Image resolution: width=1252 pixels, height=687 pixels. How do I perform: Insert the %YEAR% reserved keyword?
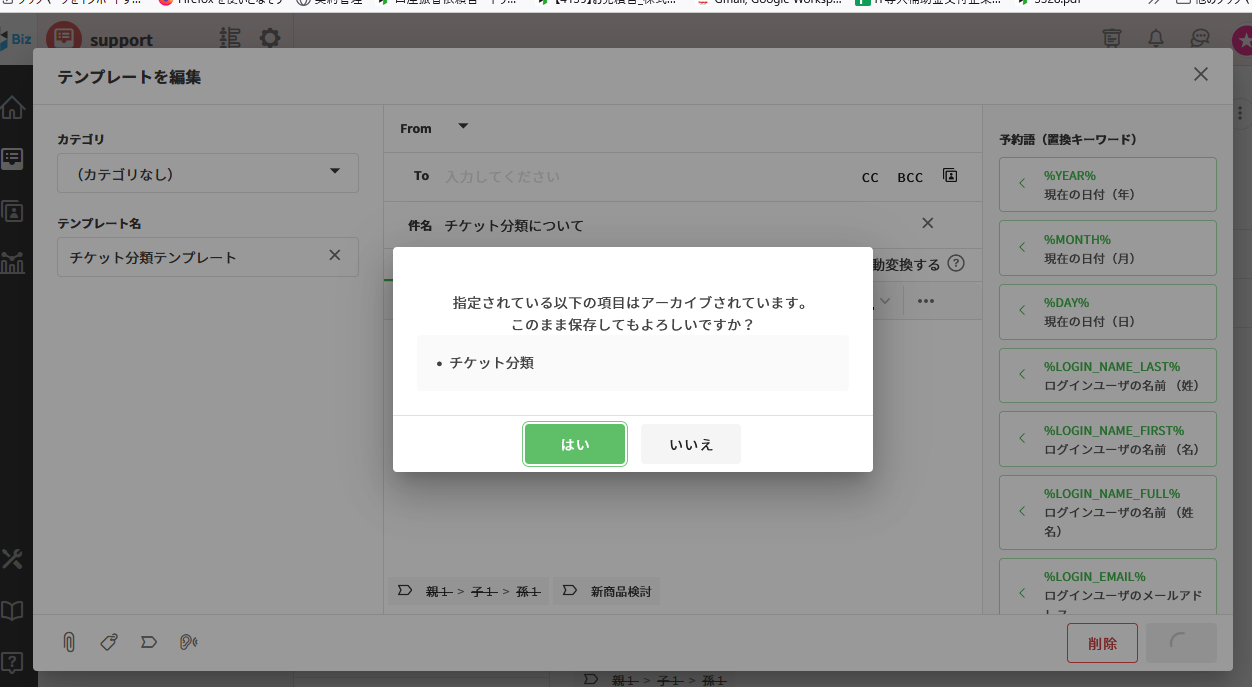pyautogui.click(x=1108, y=184)
